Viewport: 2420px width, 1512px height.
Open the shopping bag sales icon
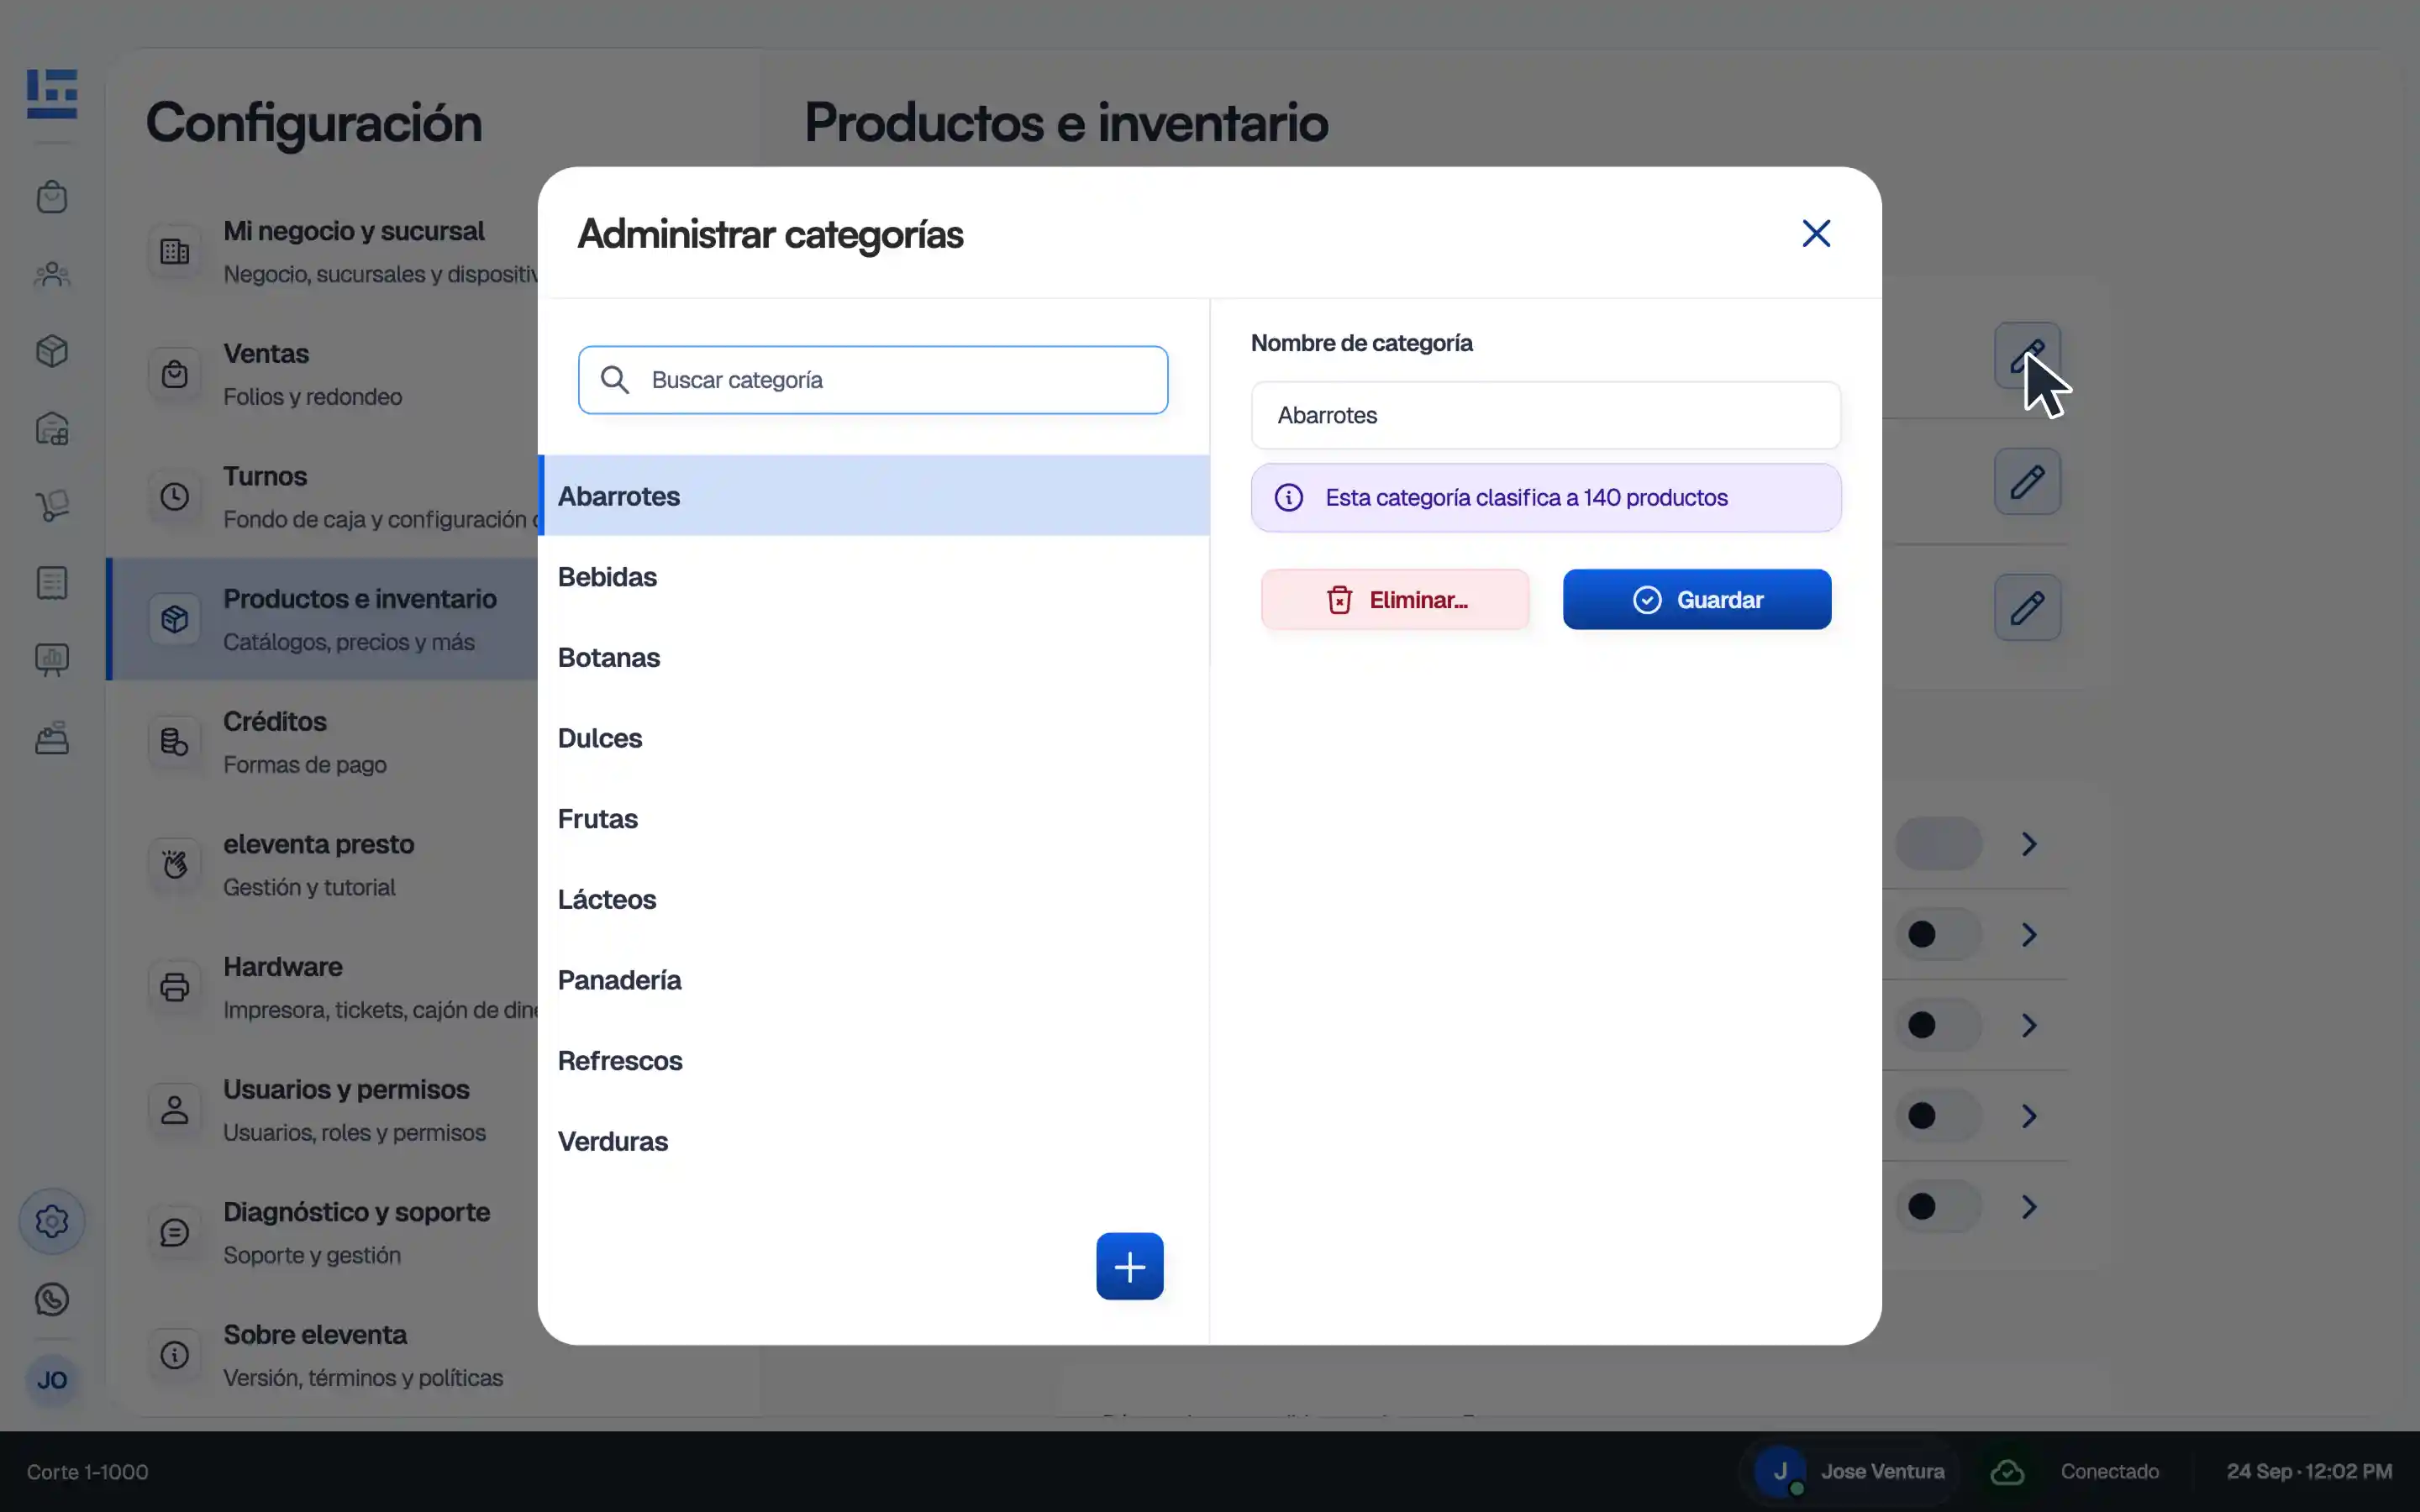coord(52,197)
